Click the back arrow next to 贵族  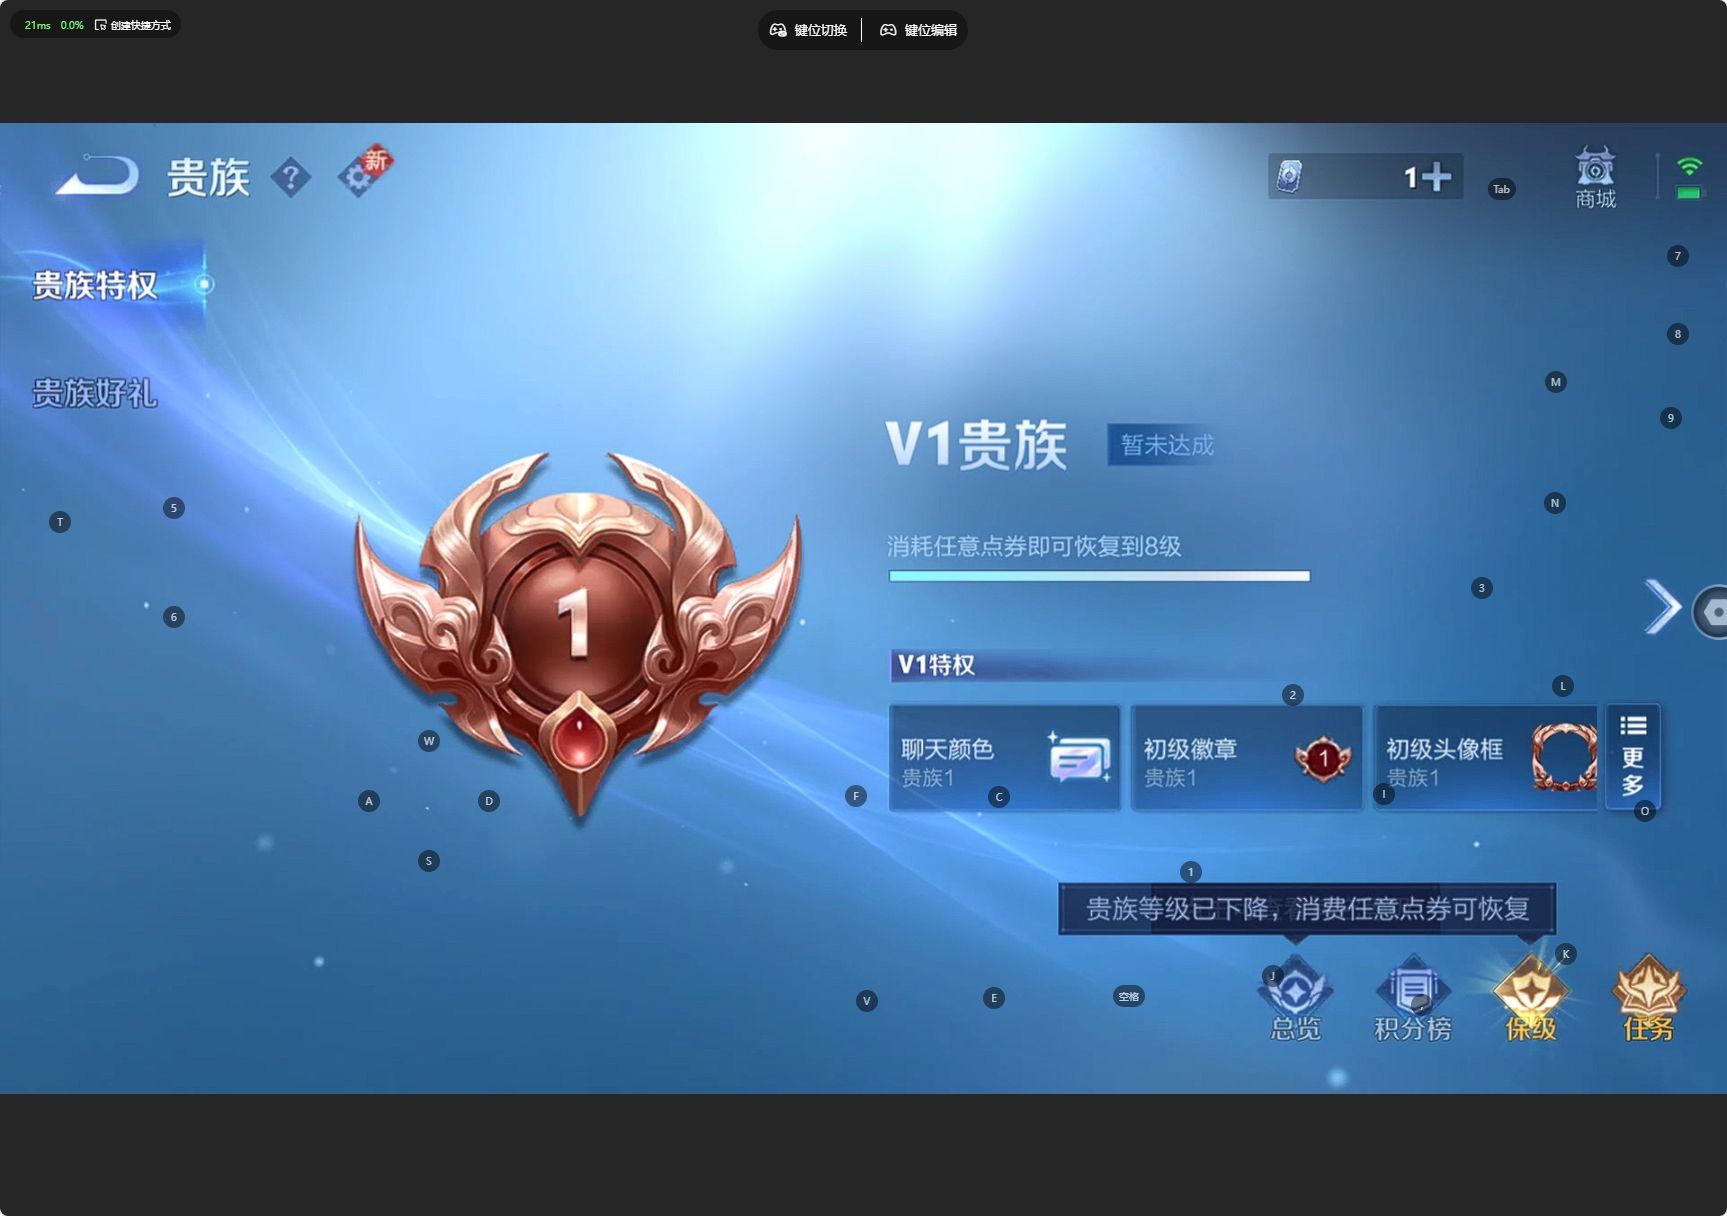[95, 175]
